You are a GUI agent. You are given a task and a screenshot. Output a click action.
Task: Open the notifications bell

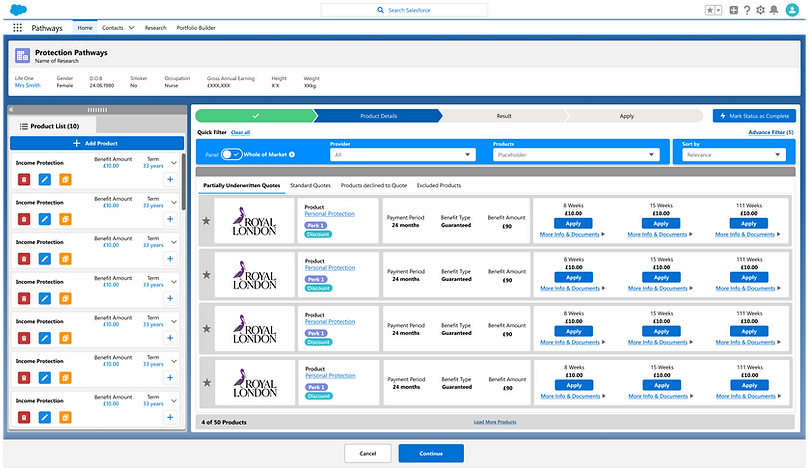click(774, 10)
